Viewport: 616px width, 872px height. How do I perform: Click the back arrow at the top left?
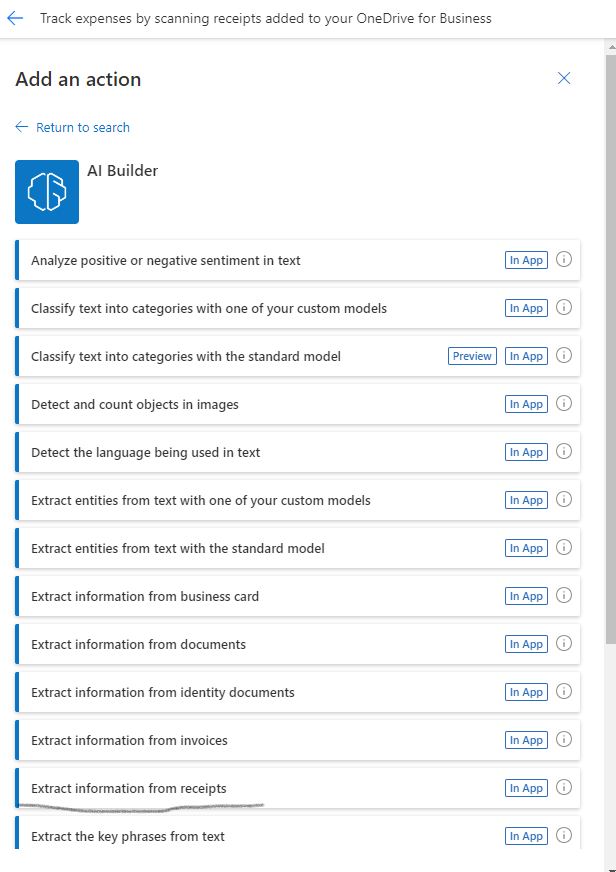coord(19,17)
